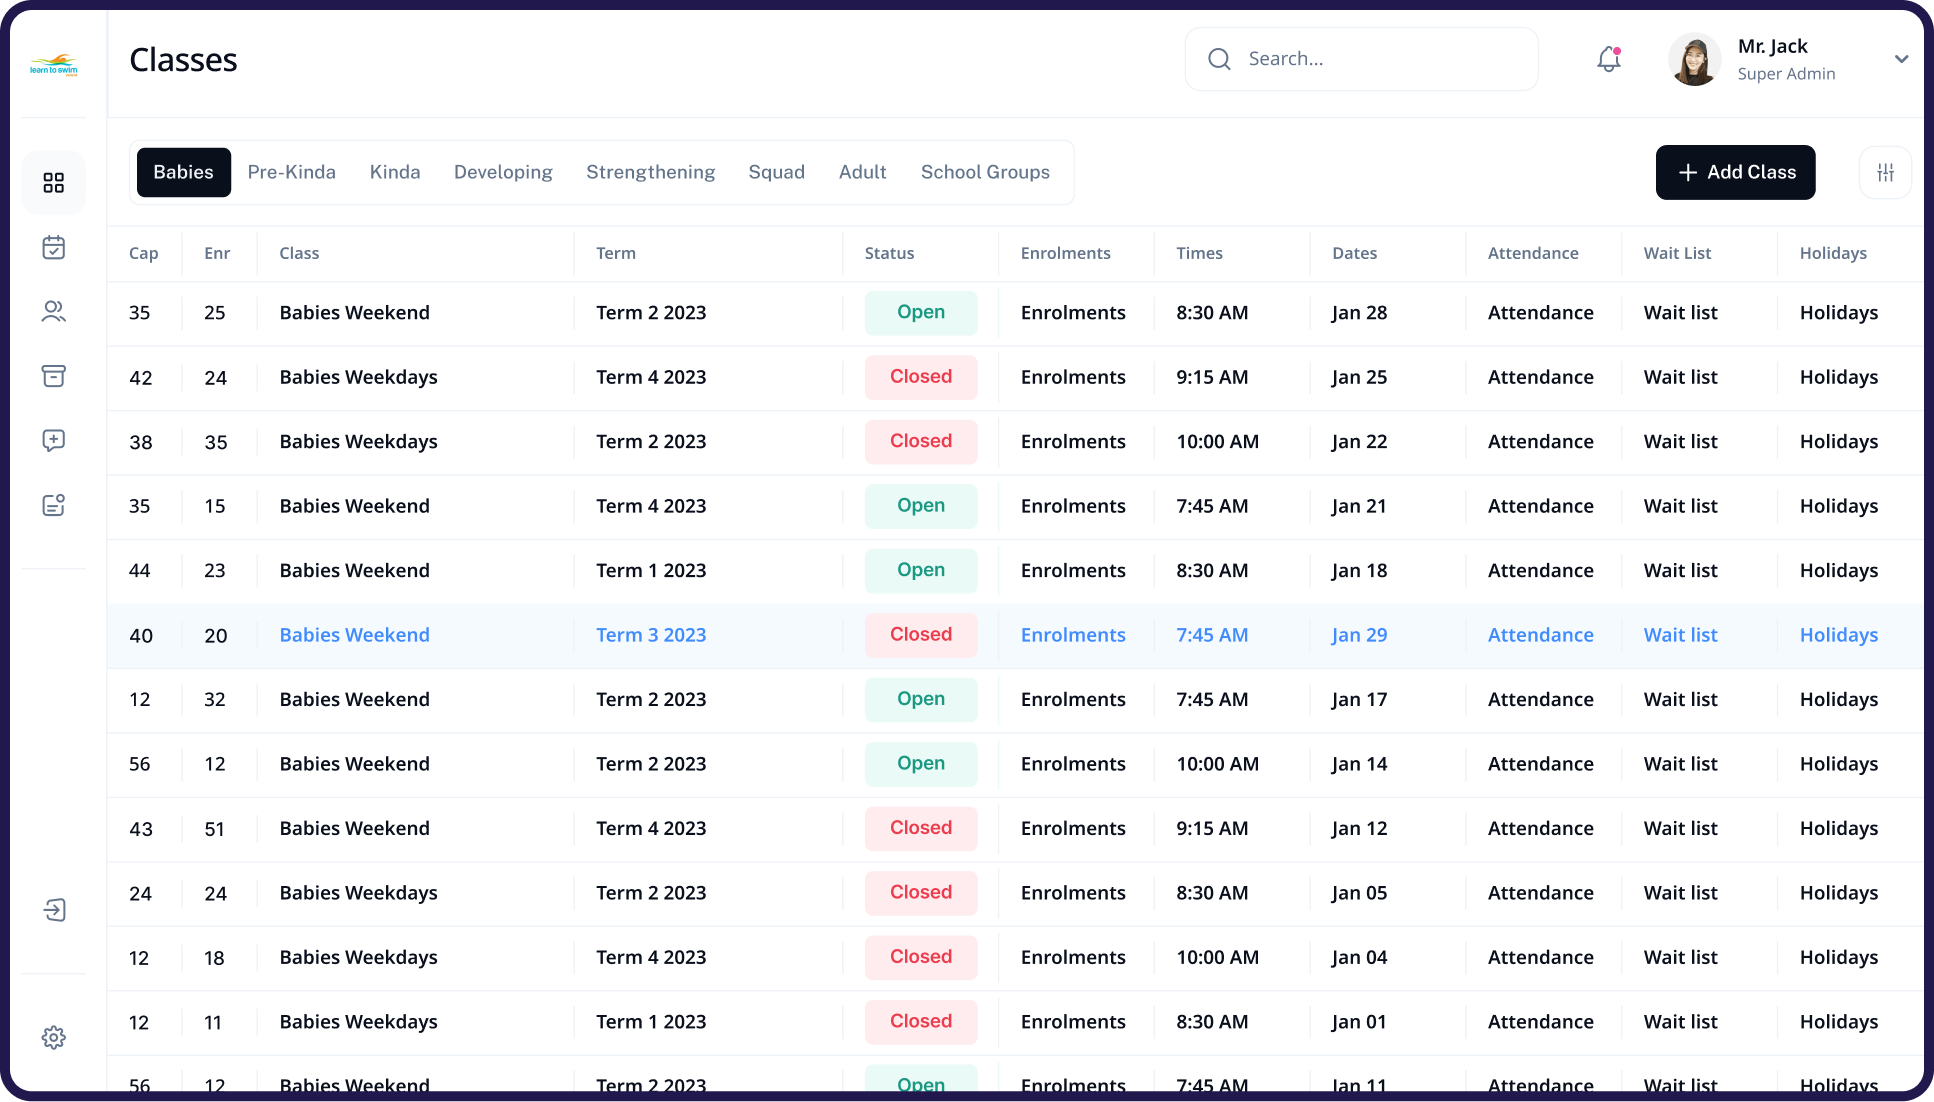The height and width of the screenshot is (1102, 1934).
Task: Open the archive box icon in sidebar
Action: coord(54,376)
